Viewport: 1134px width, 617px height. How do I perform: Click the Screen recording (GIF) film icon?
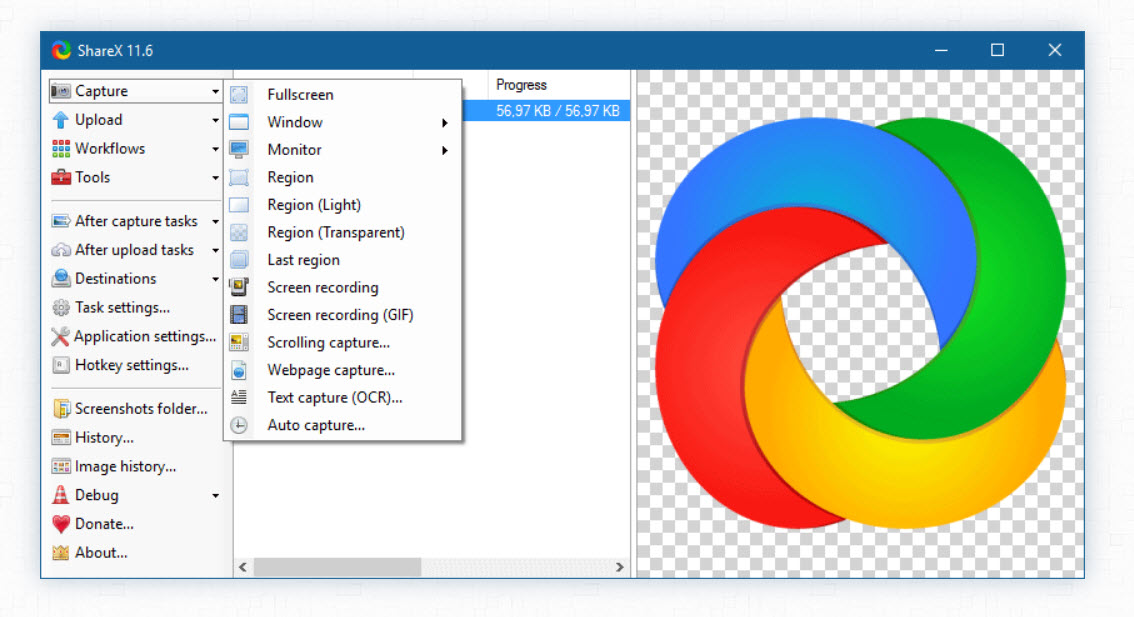(239, 315)
